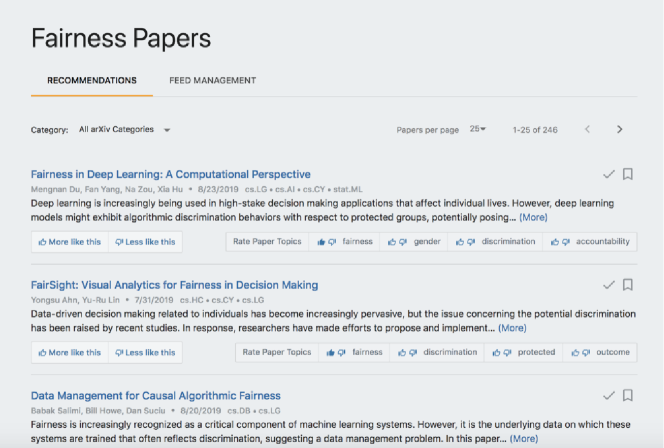Bookmark the Fairness in Deep Learning paper

point(628,174)
